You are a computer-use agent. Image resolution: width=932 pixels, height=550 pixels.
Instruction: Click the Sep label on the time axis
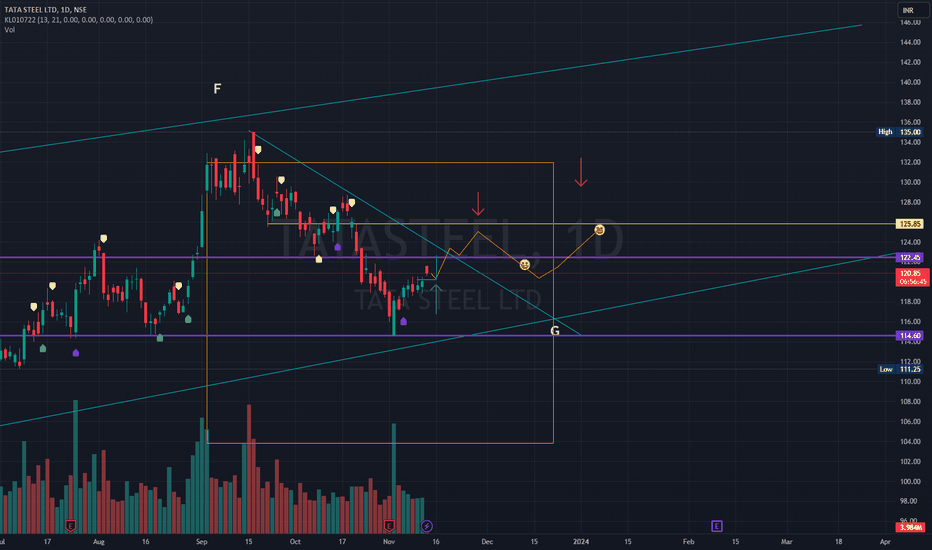[x=201, y=542]
